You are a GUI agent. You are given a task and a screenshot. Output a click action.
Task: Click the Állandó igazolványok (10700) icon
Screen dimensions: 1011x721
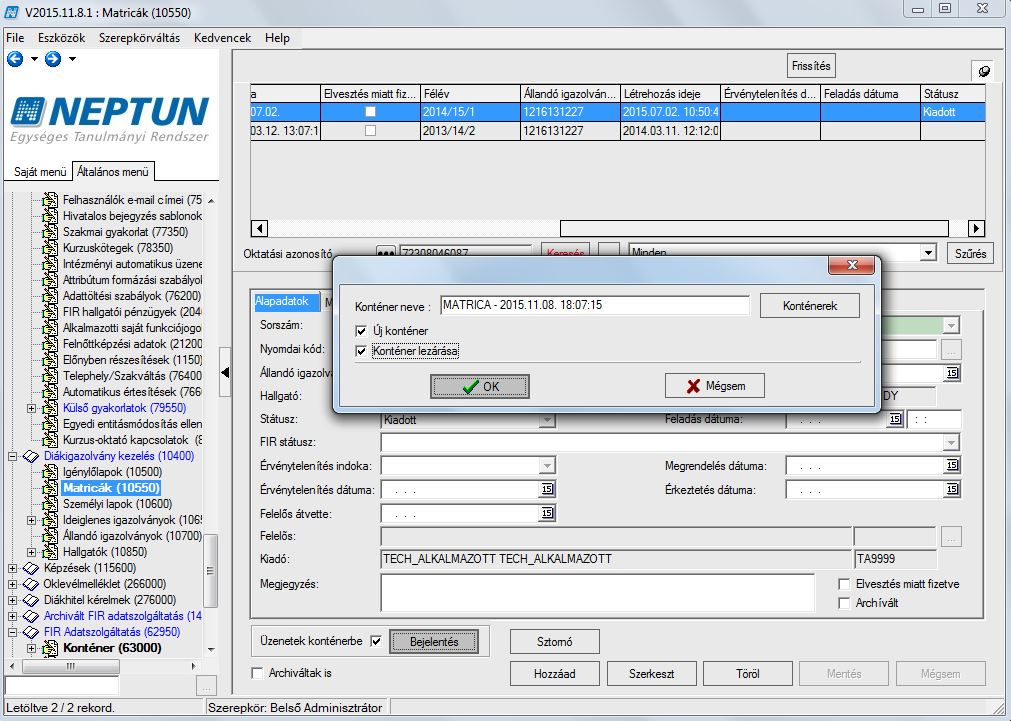[x=50, y=536]
